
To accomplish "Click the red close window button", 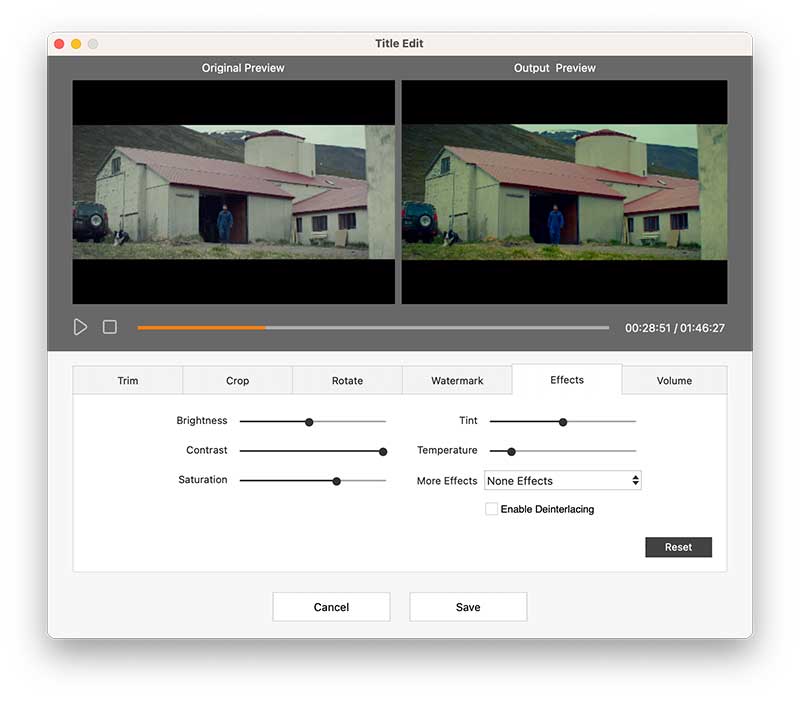I will coord(59,44).
